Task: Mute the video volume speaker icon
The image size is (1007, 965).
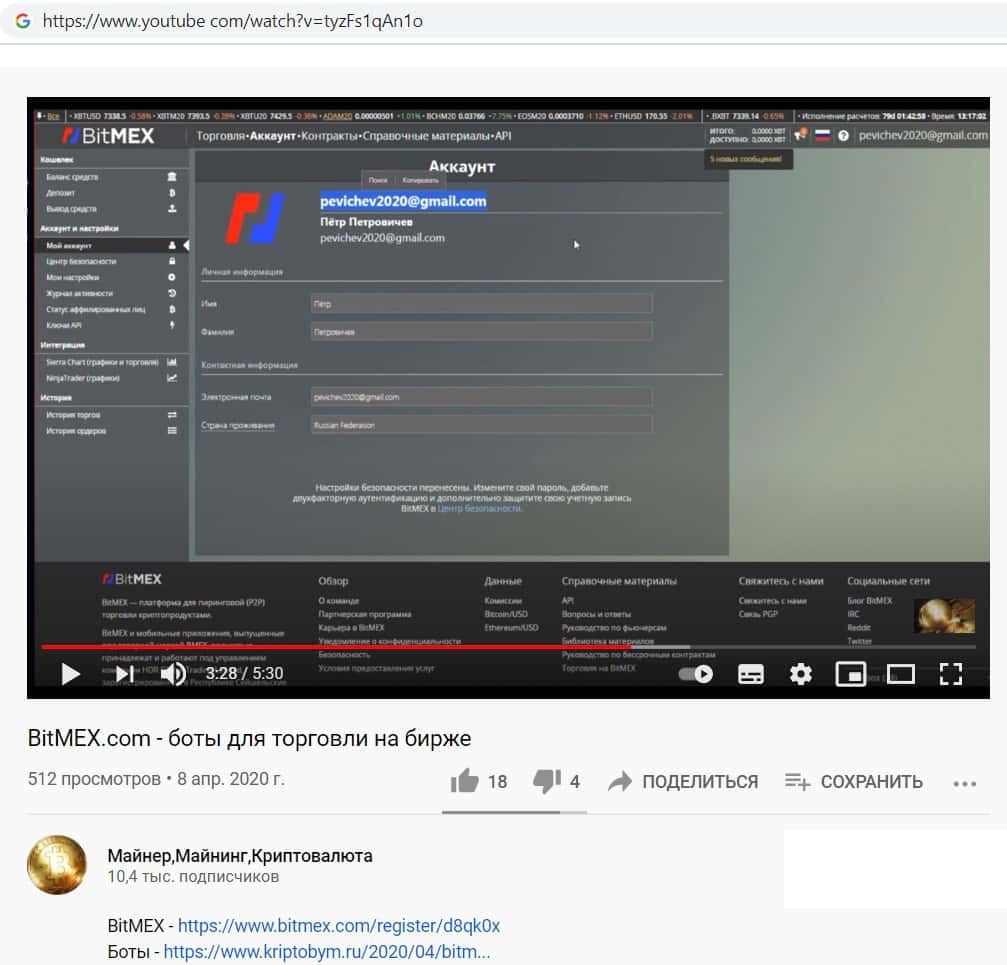Action: pos(173,674)
